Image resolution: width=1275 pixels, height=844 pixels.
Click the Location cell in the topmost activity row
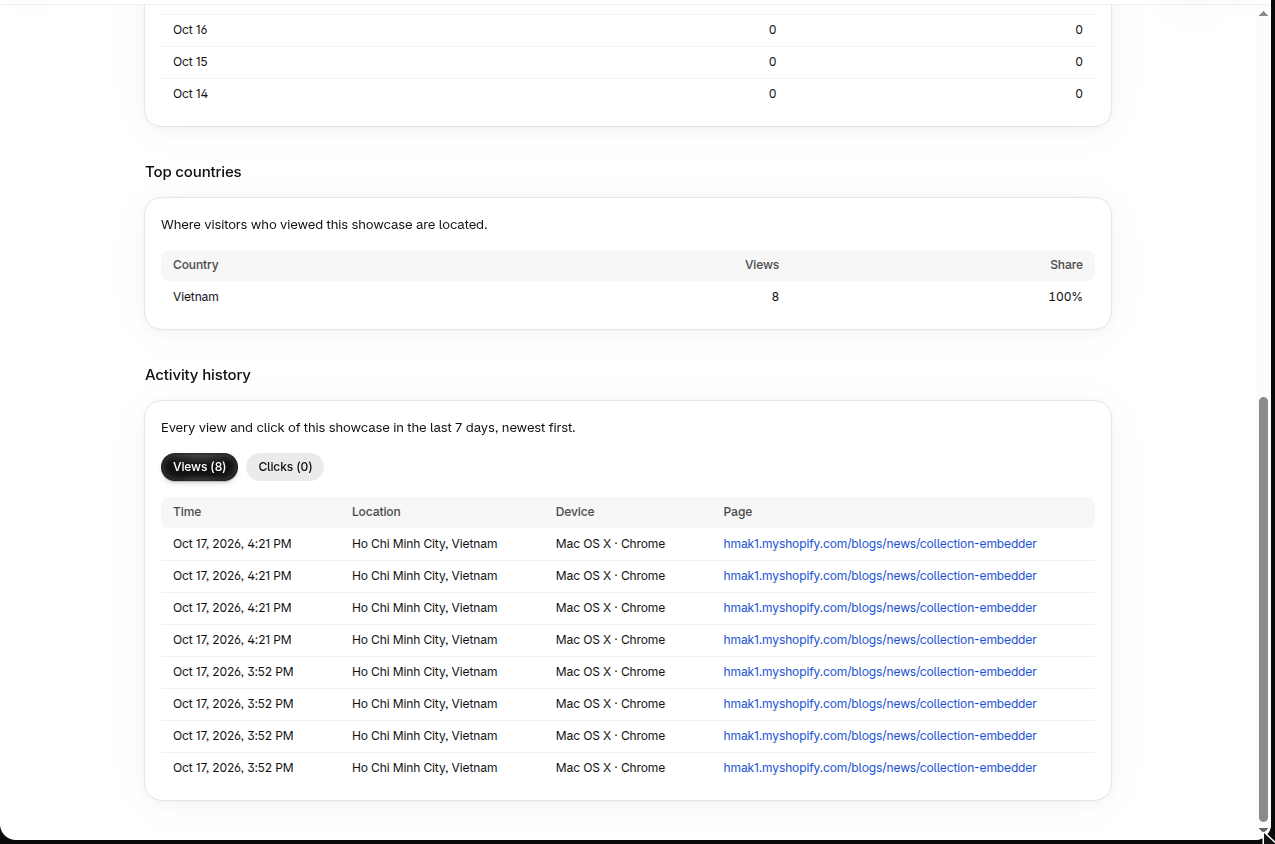[x=424, y=544]
